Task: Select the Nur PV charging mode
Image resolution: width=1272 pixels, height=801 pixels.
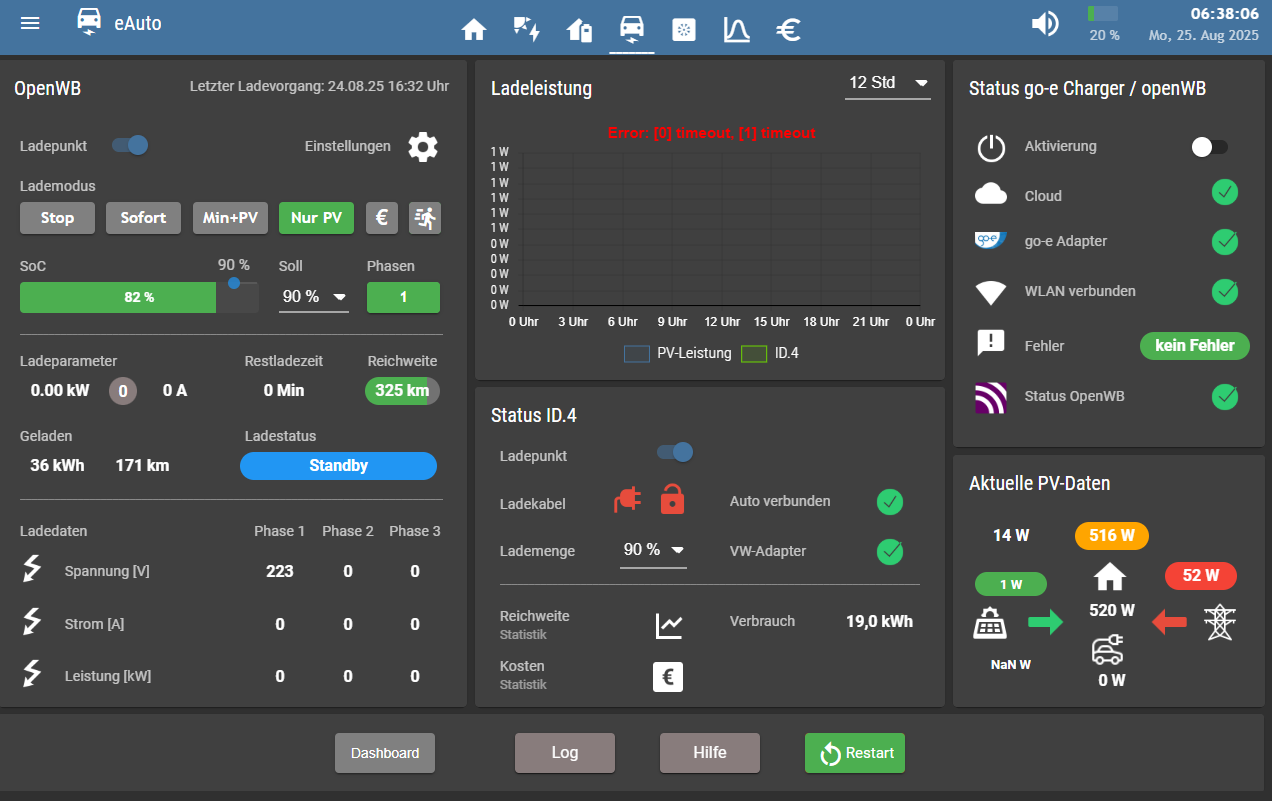Action: point(316,218)
